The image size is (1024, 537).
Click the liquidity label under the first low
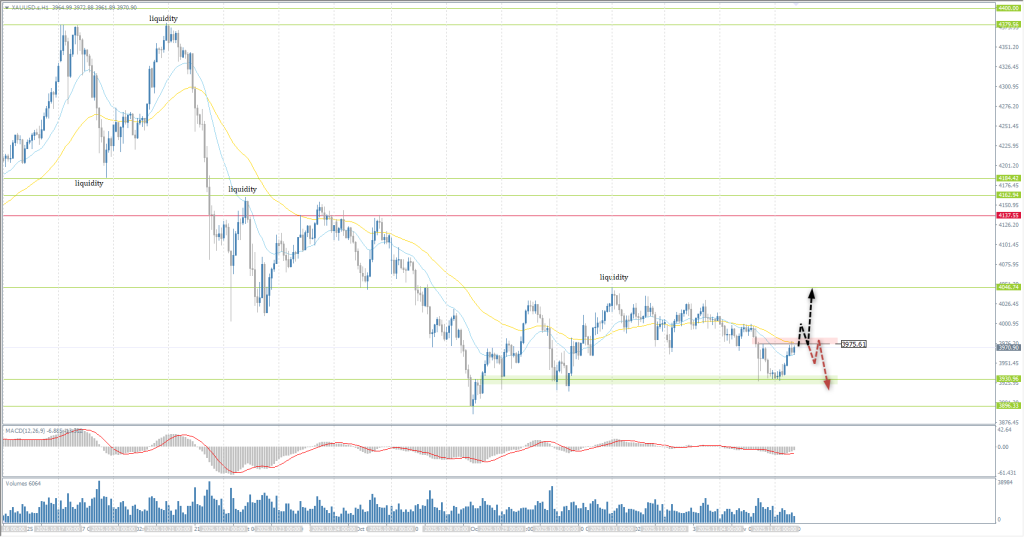tap(90, 183)
